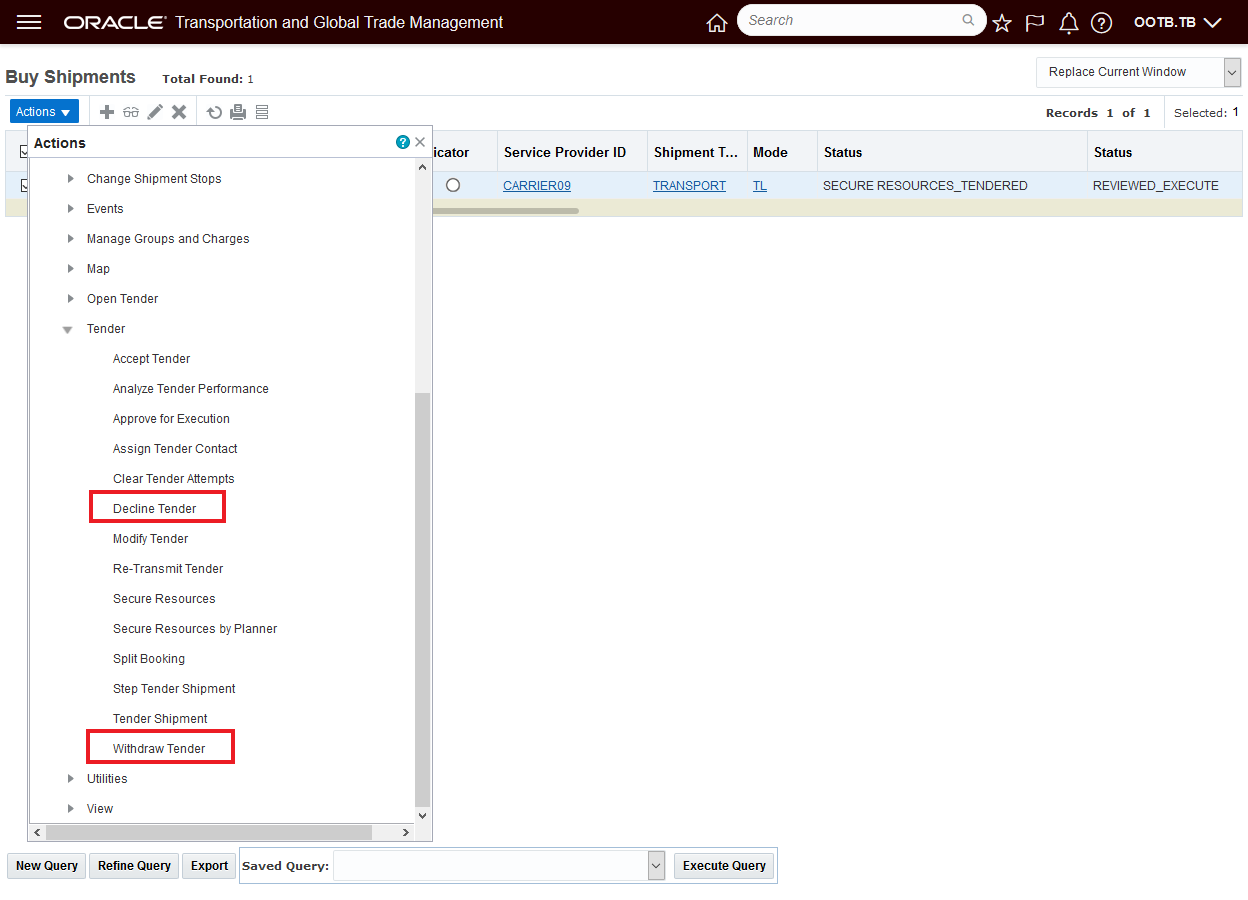Open the notifications bell

coord(1068,23)
